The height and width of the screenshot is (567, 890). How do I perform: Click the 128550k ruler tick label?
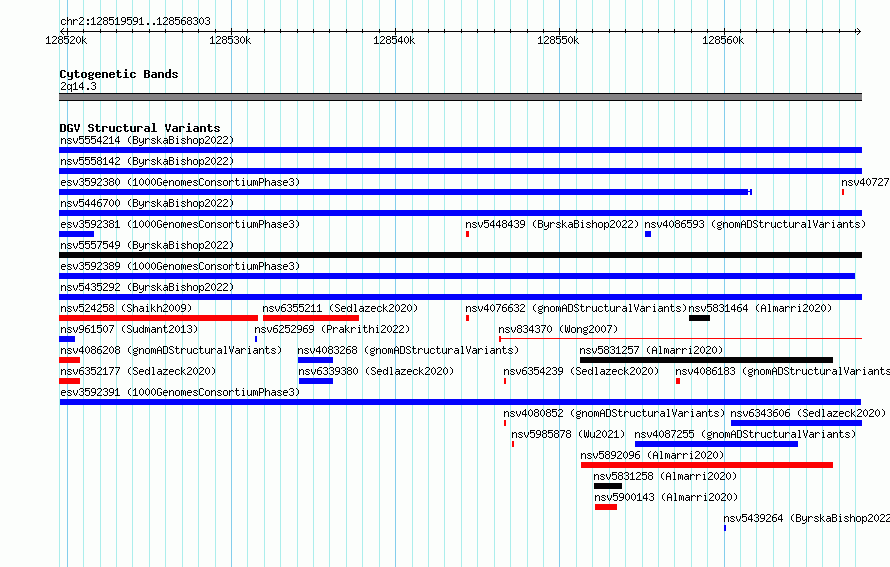tap(558, 40)
